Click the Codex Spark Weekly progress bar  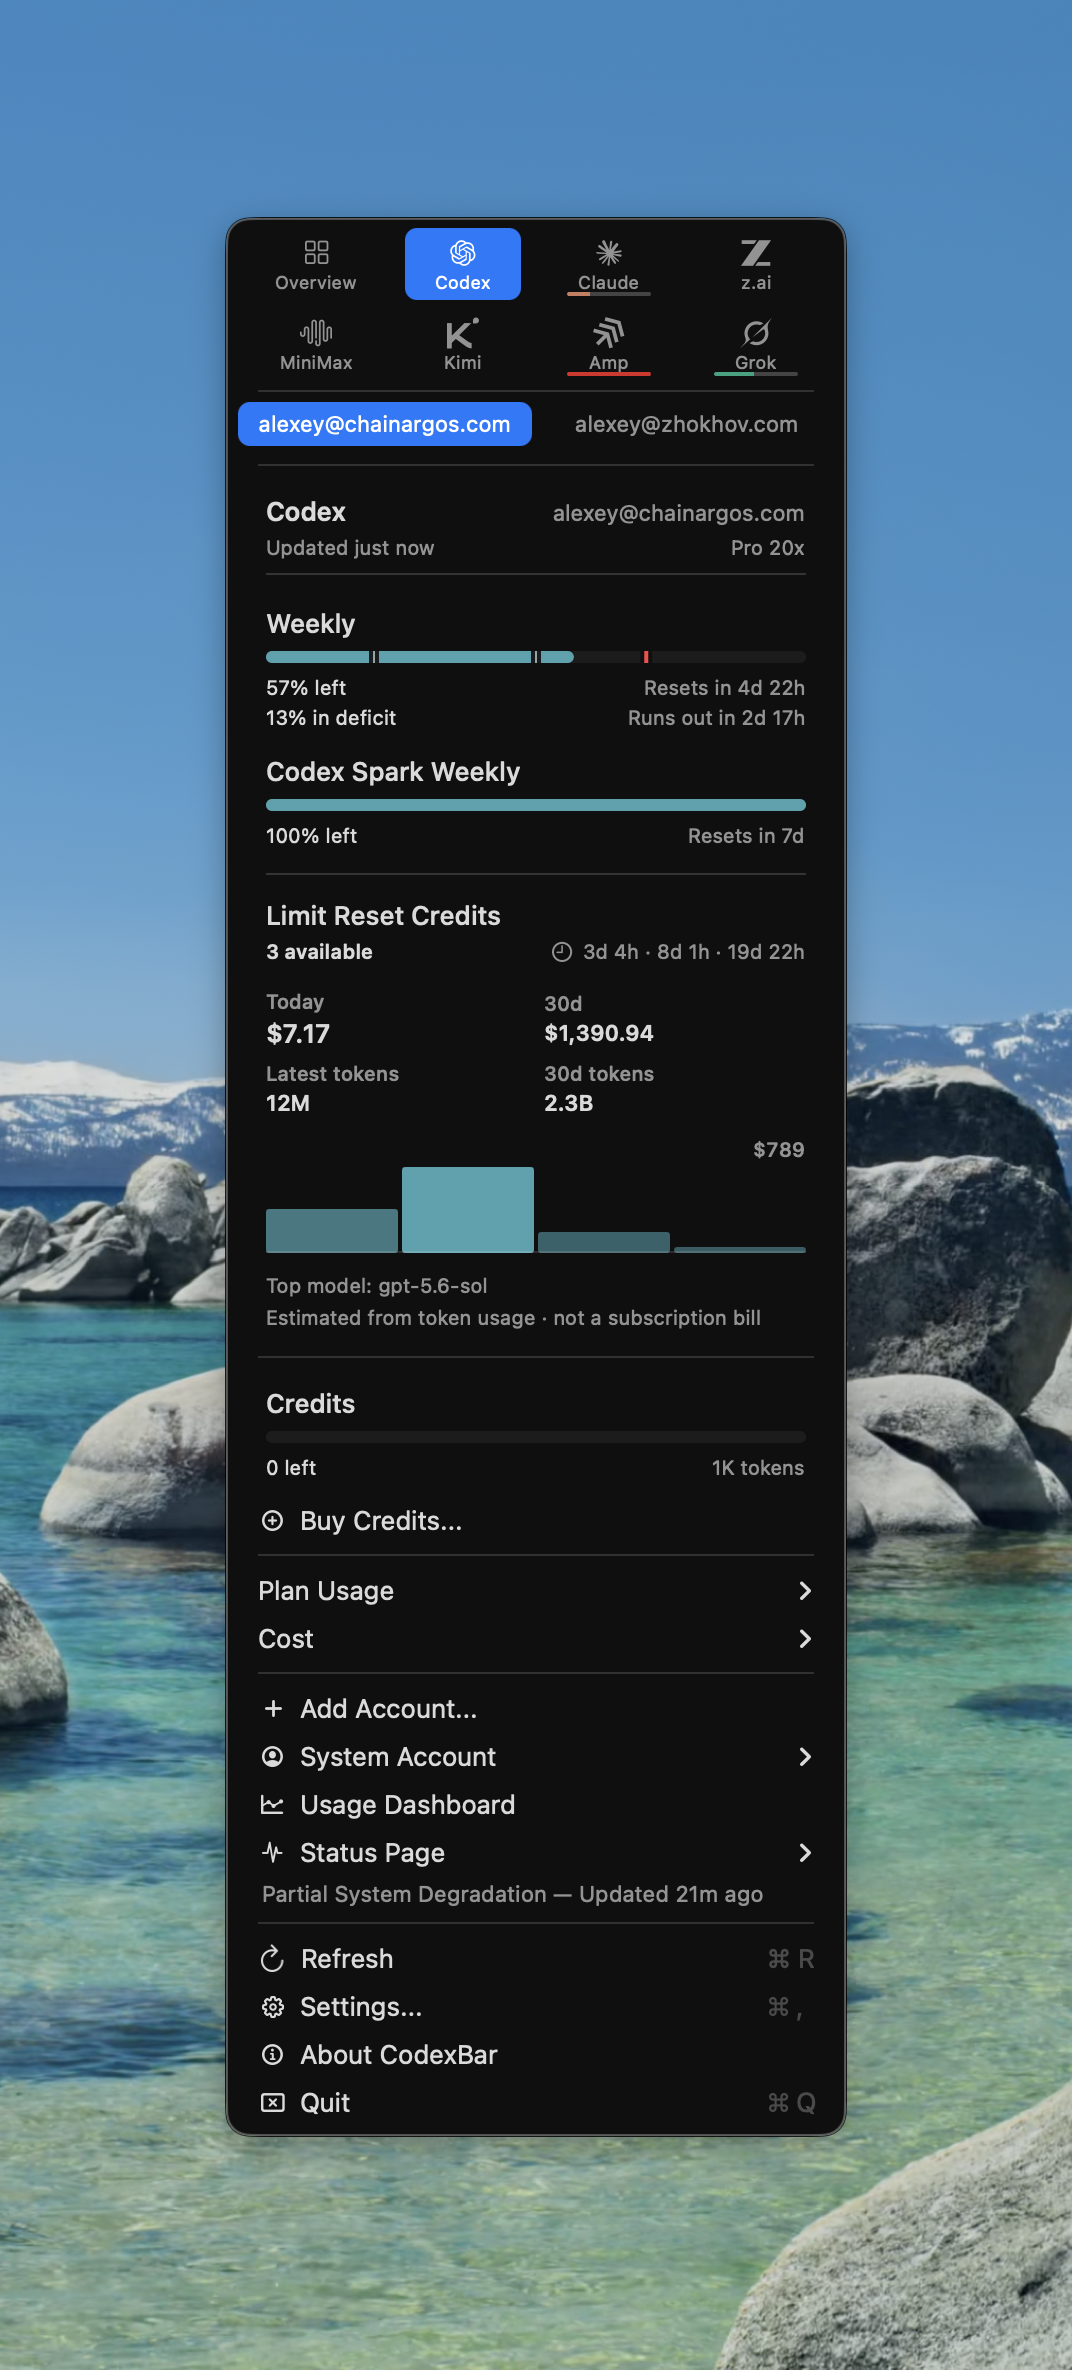coord(536,805)
